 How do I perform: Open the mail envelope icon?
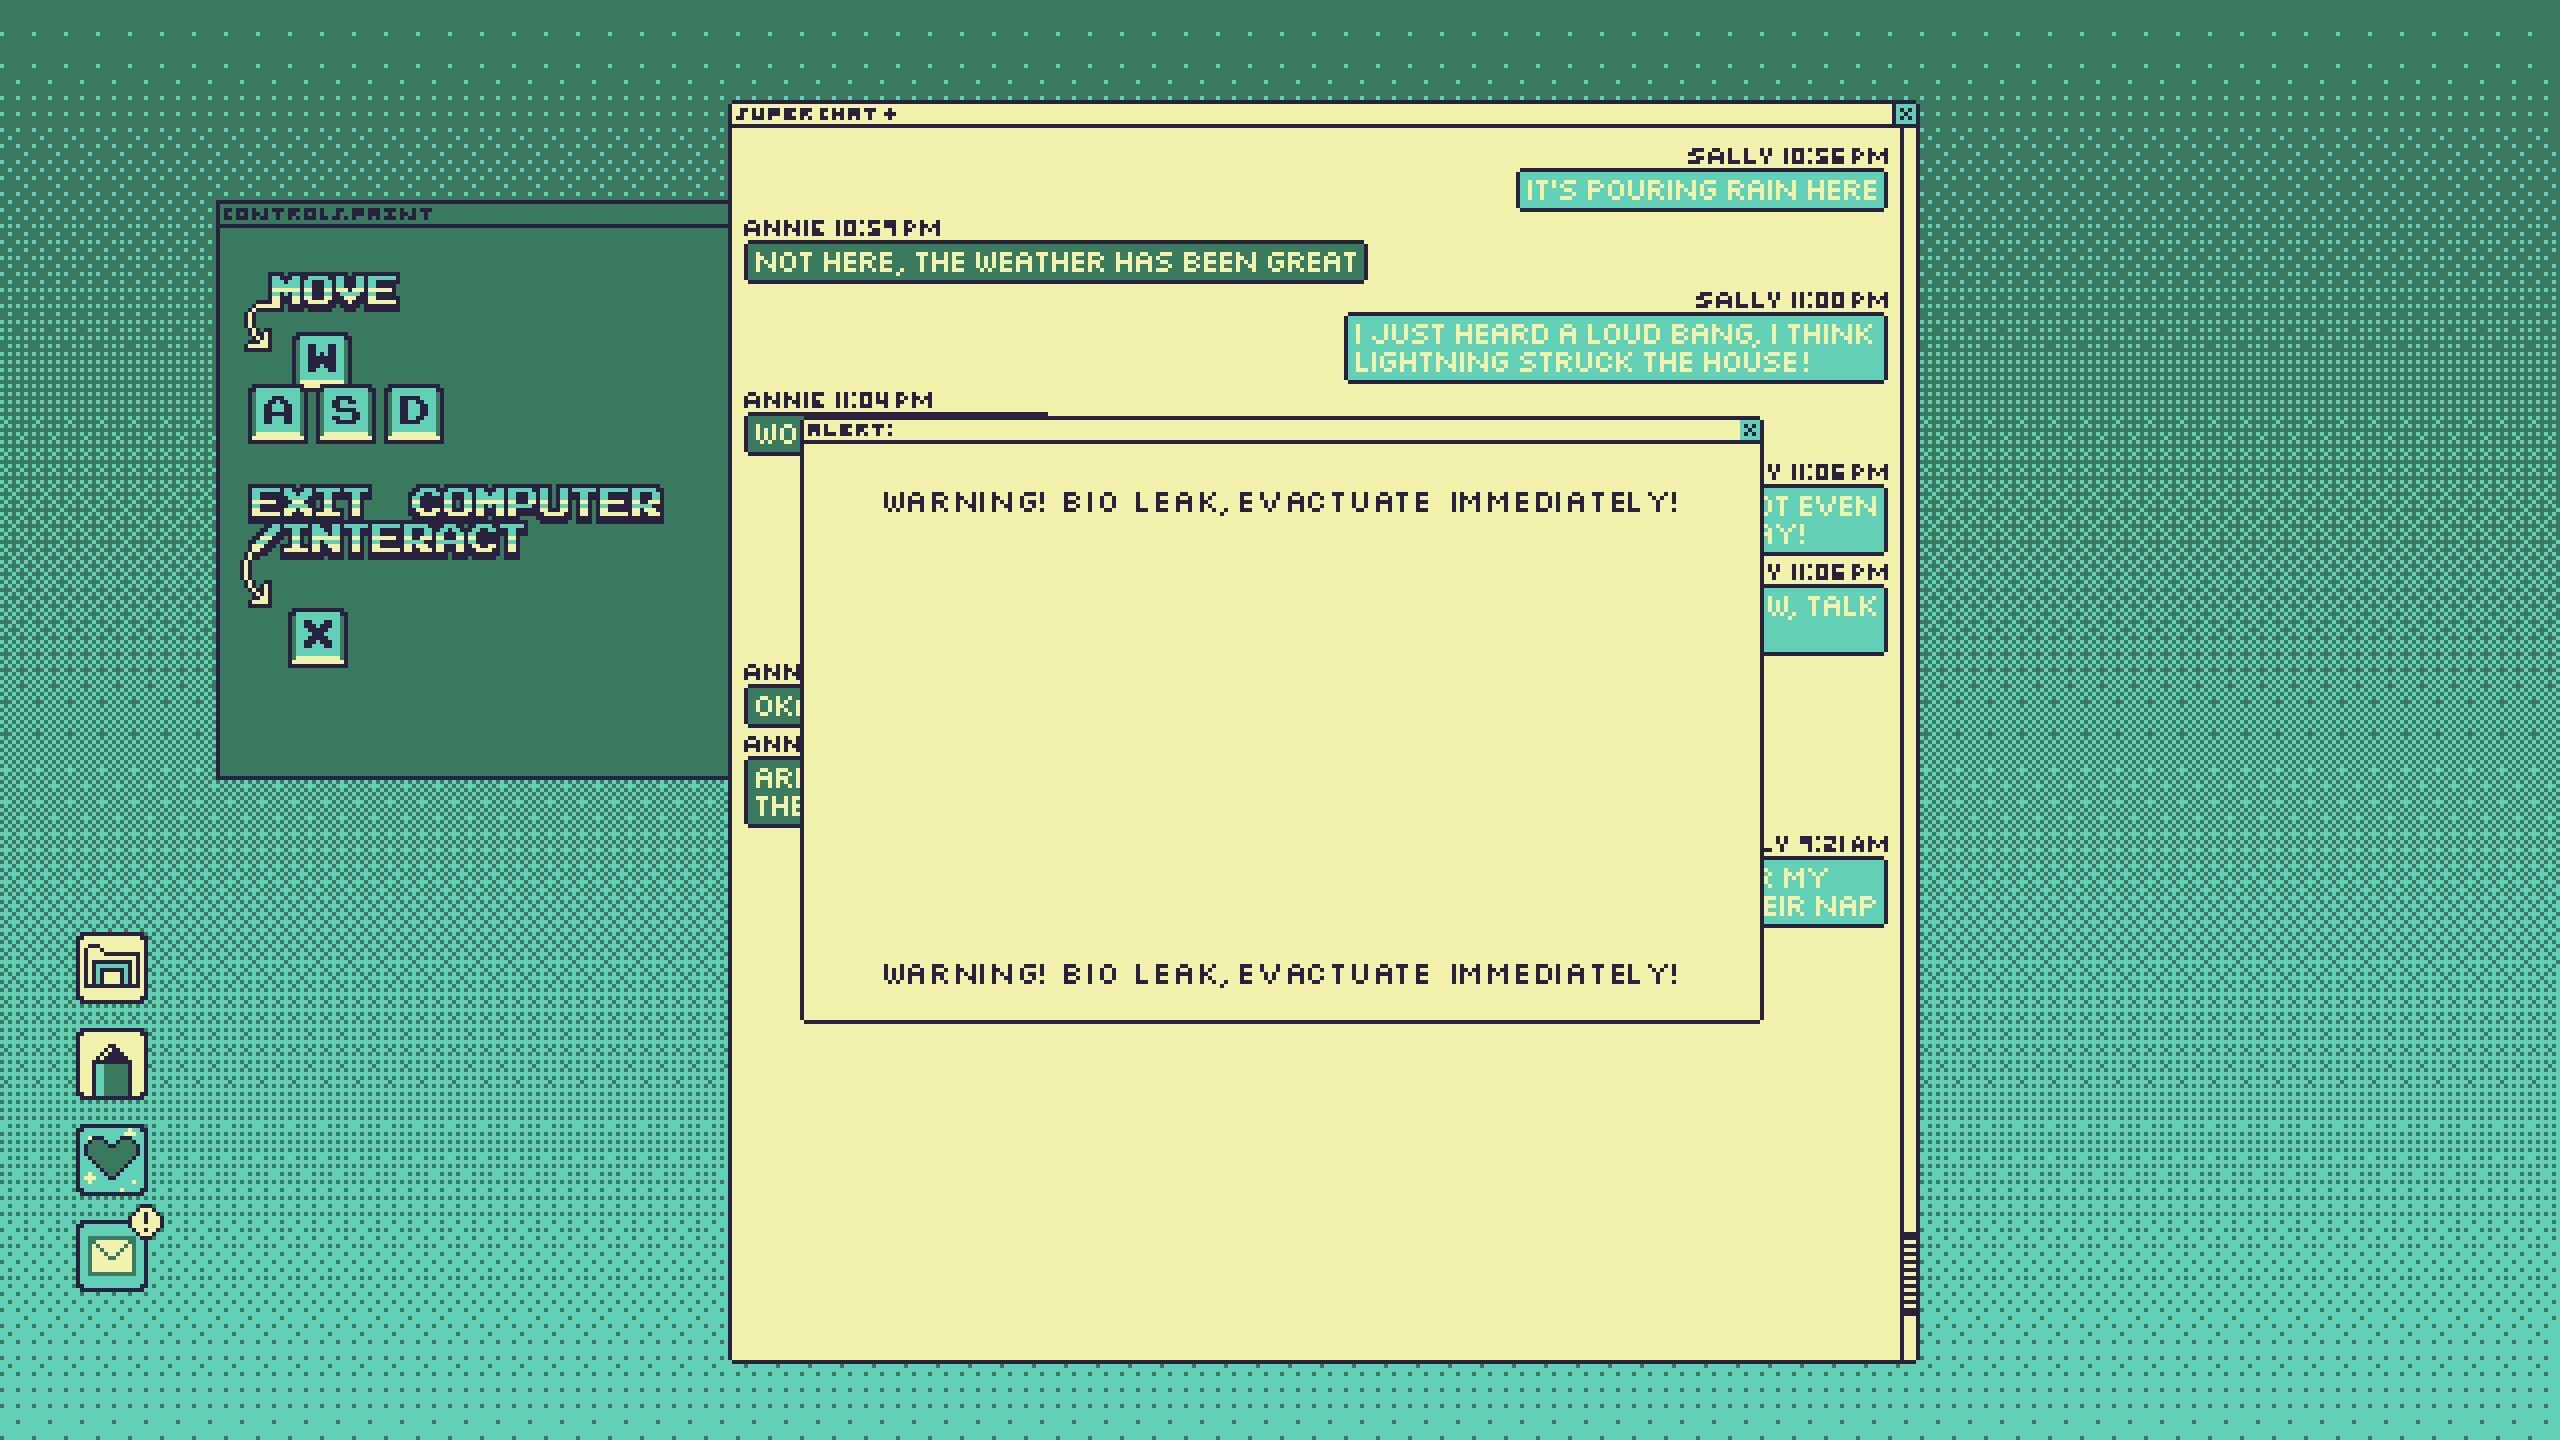(x=112, y=1256)
